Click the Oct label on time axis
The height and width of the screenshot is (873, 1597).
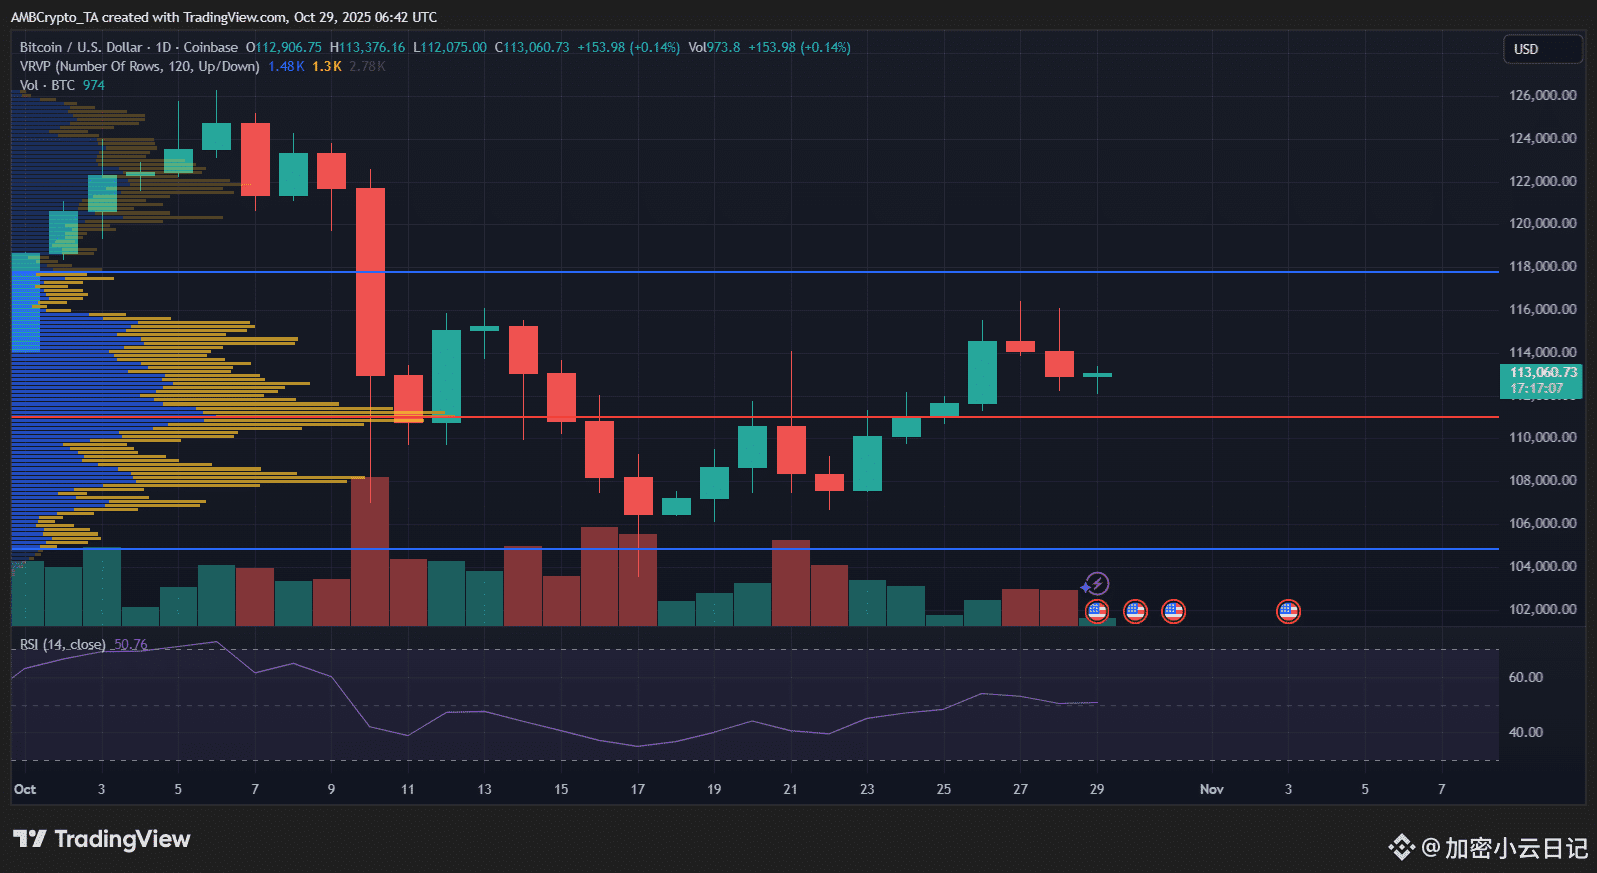tap(25, 789)
